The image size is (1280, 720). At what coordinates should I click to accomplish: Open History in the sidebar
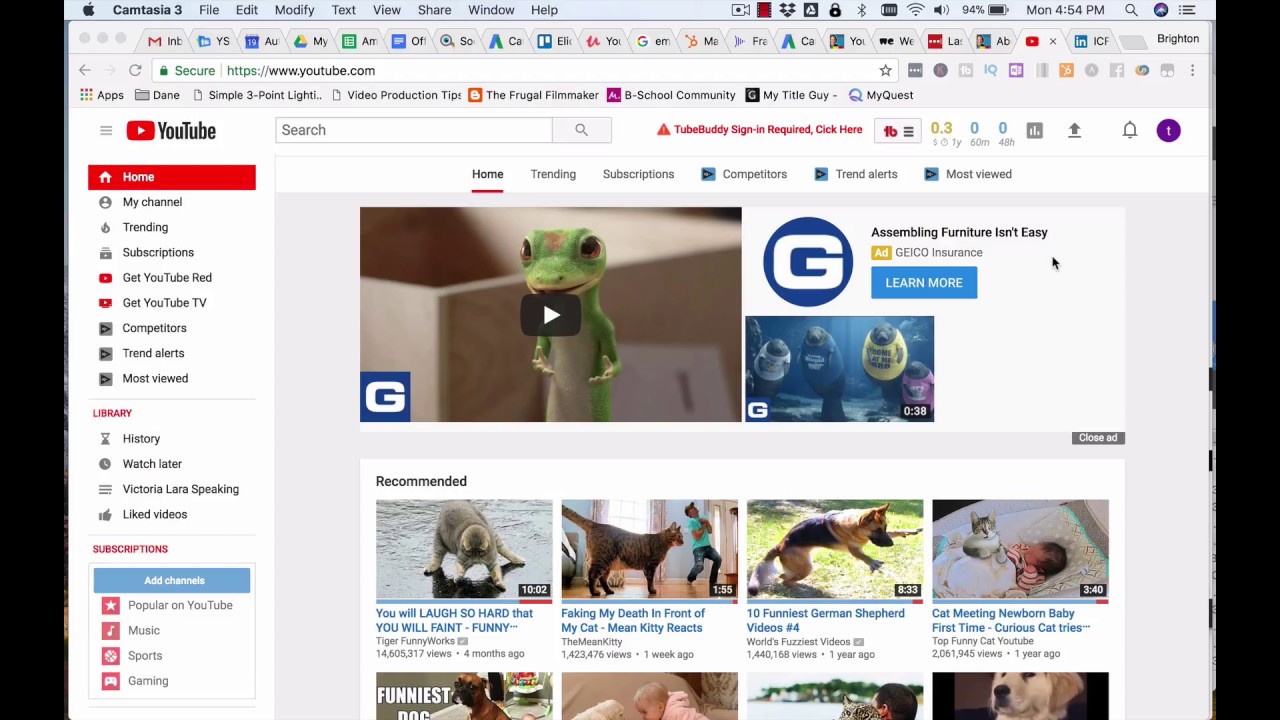coord(141,439)
